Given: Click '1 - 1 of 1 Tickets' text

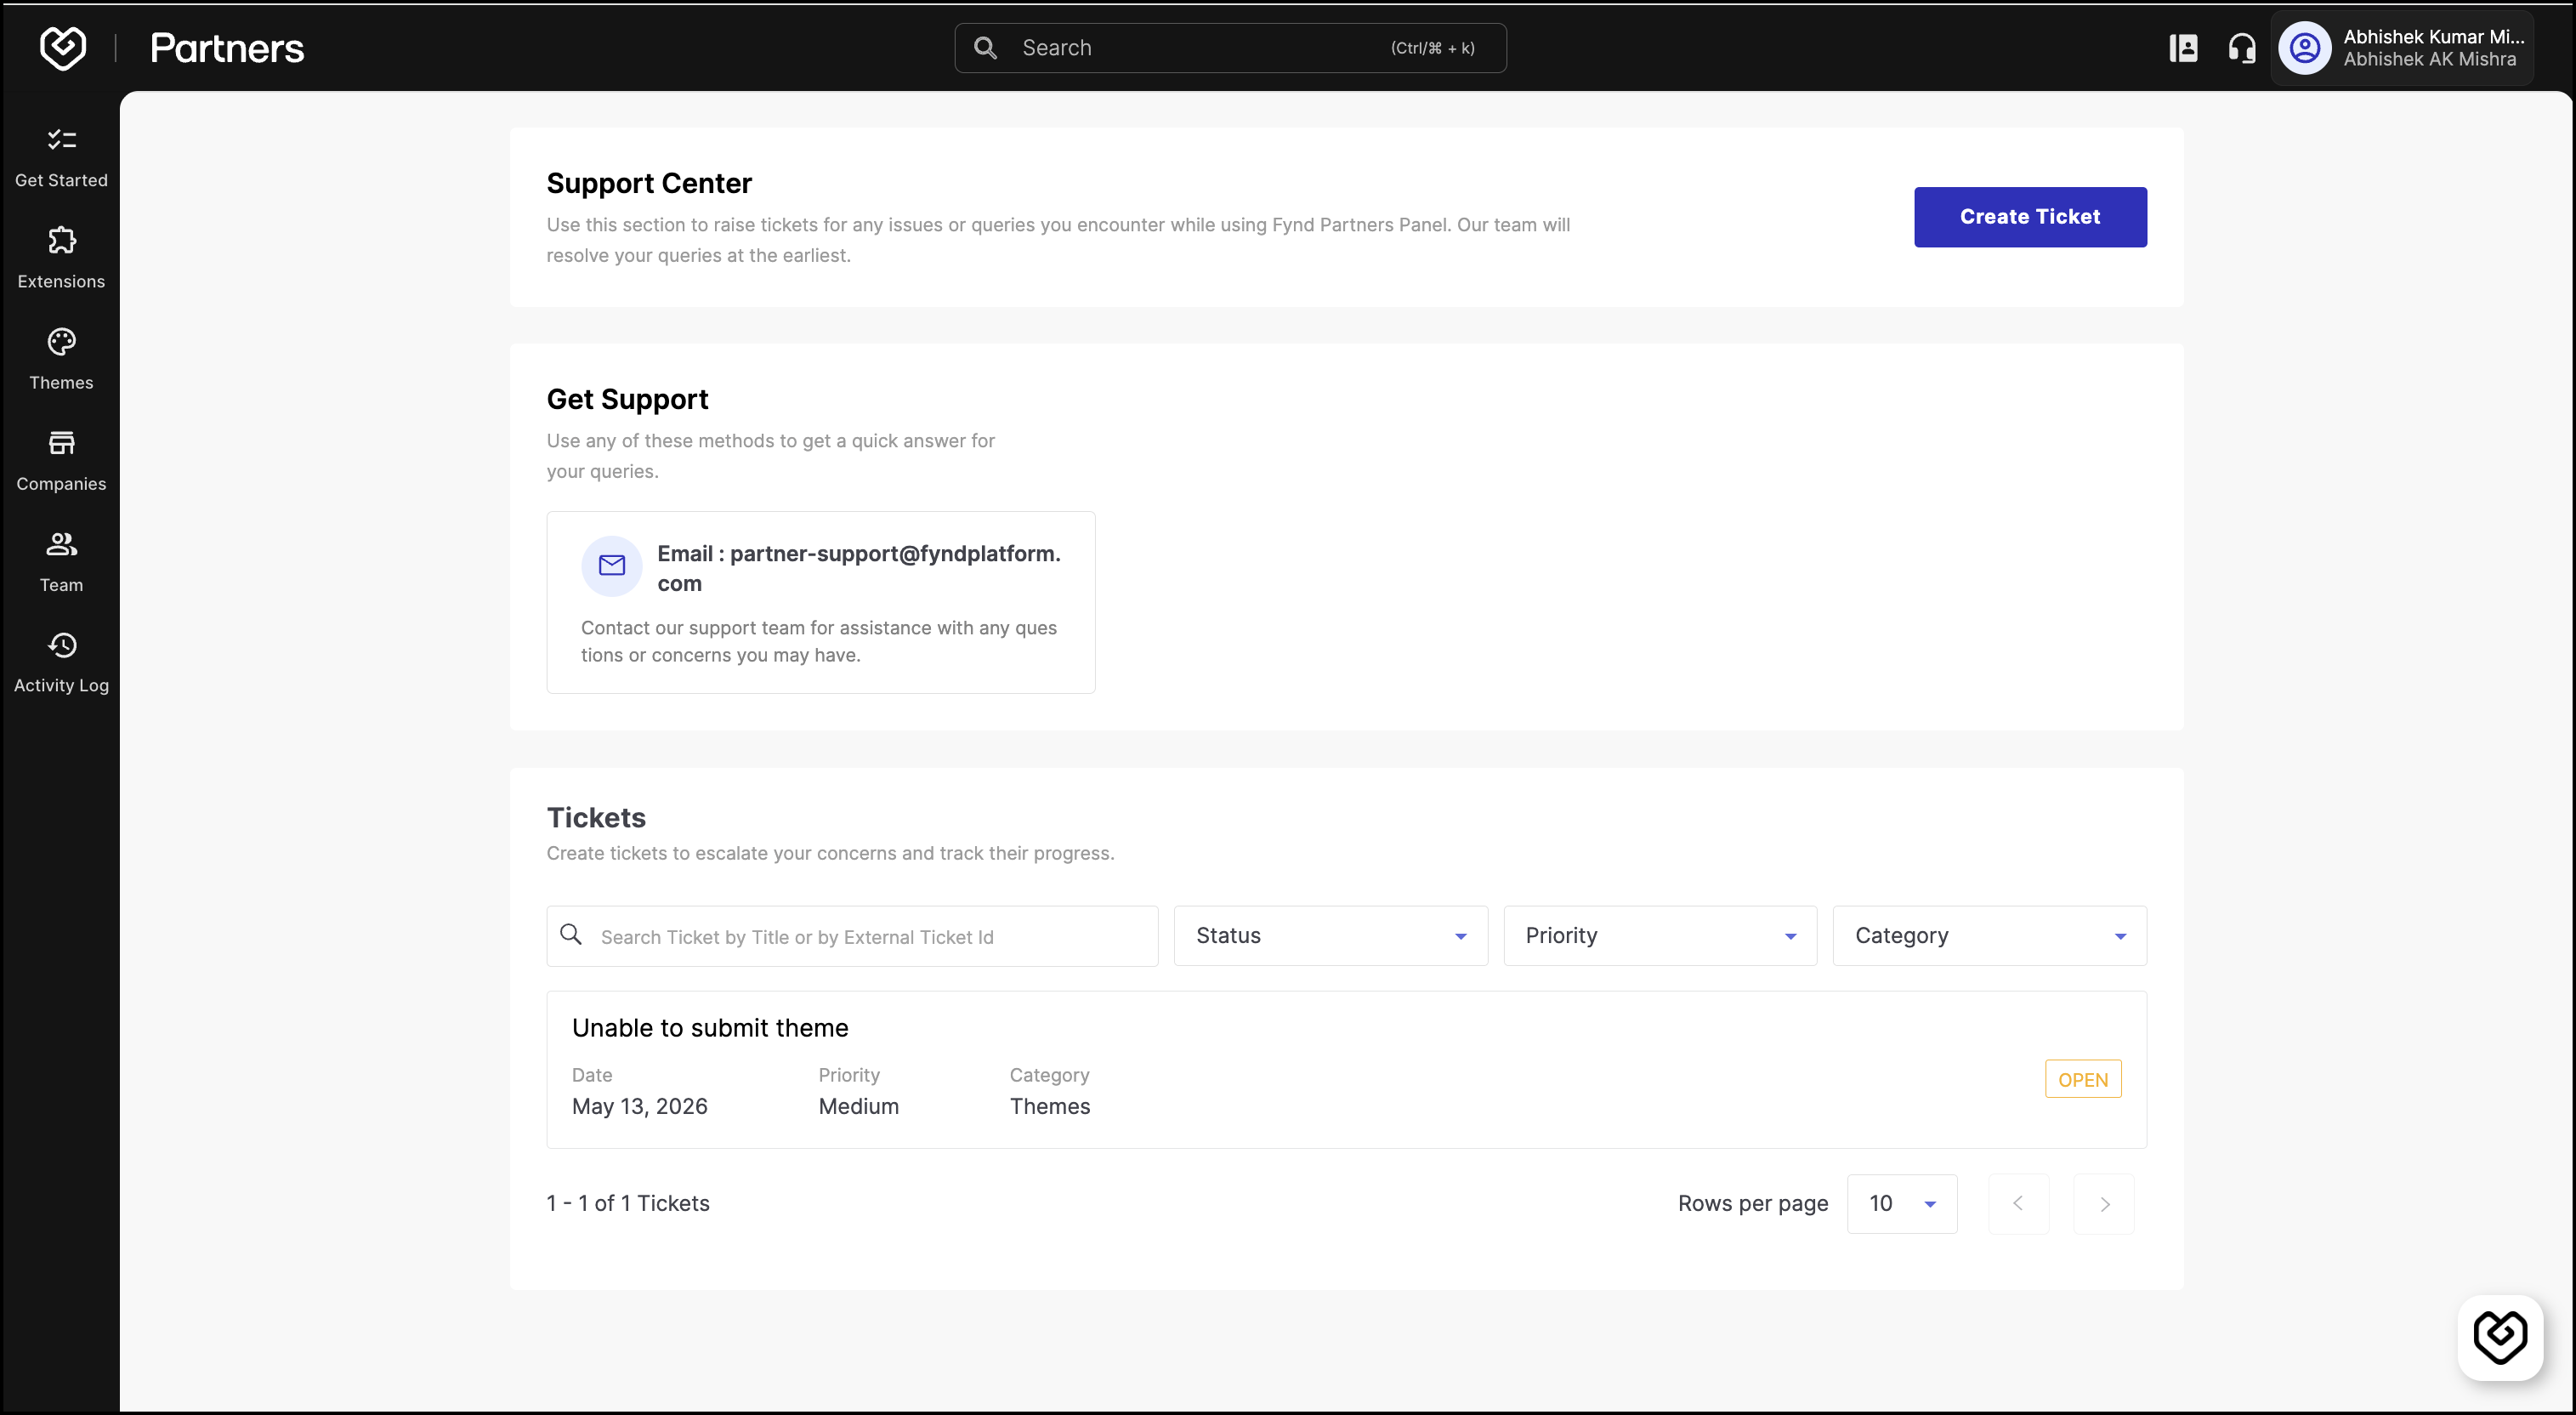Looking at the screenshot, I should (x=628, y=1204).
